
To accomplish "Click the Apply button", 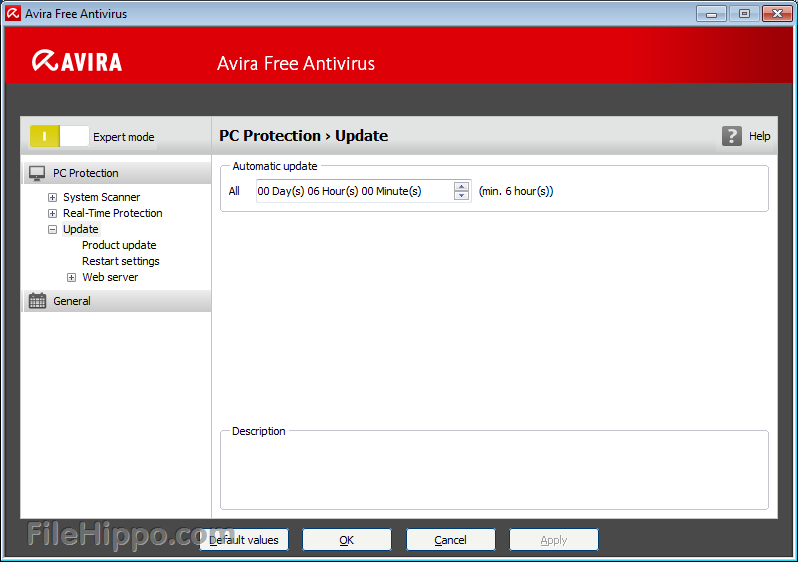I will click(x=554, y=540).
